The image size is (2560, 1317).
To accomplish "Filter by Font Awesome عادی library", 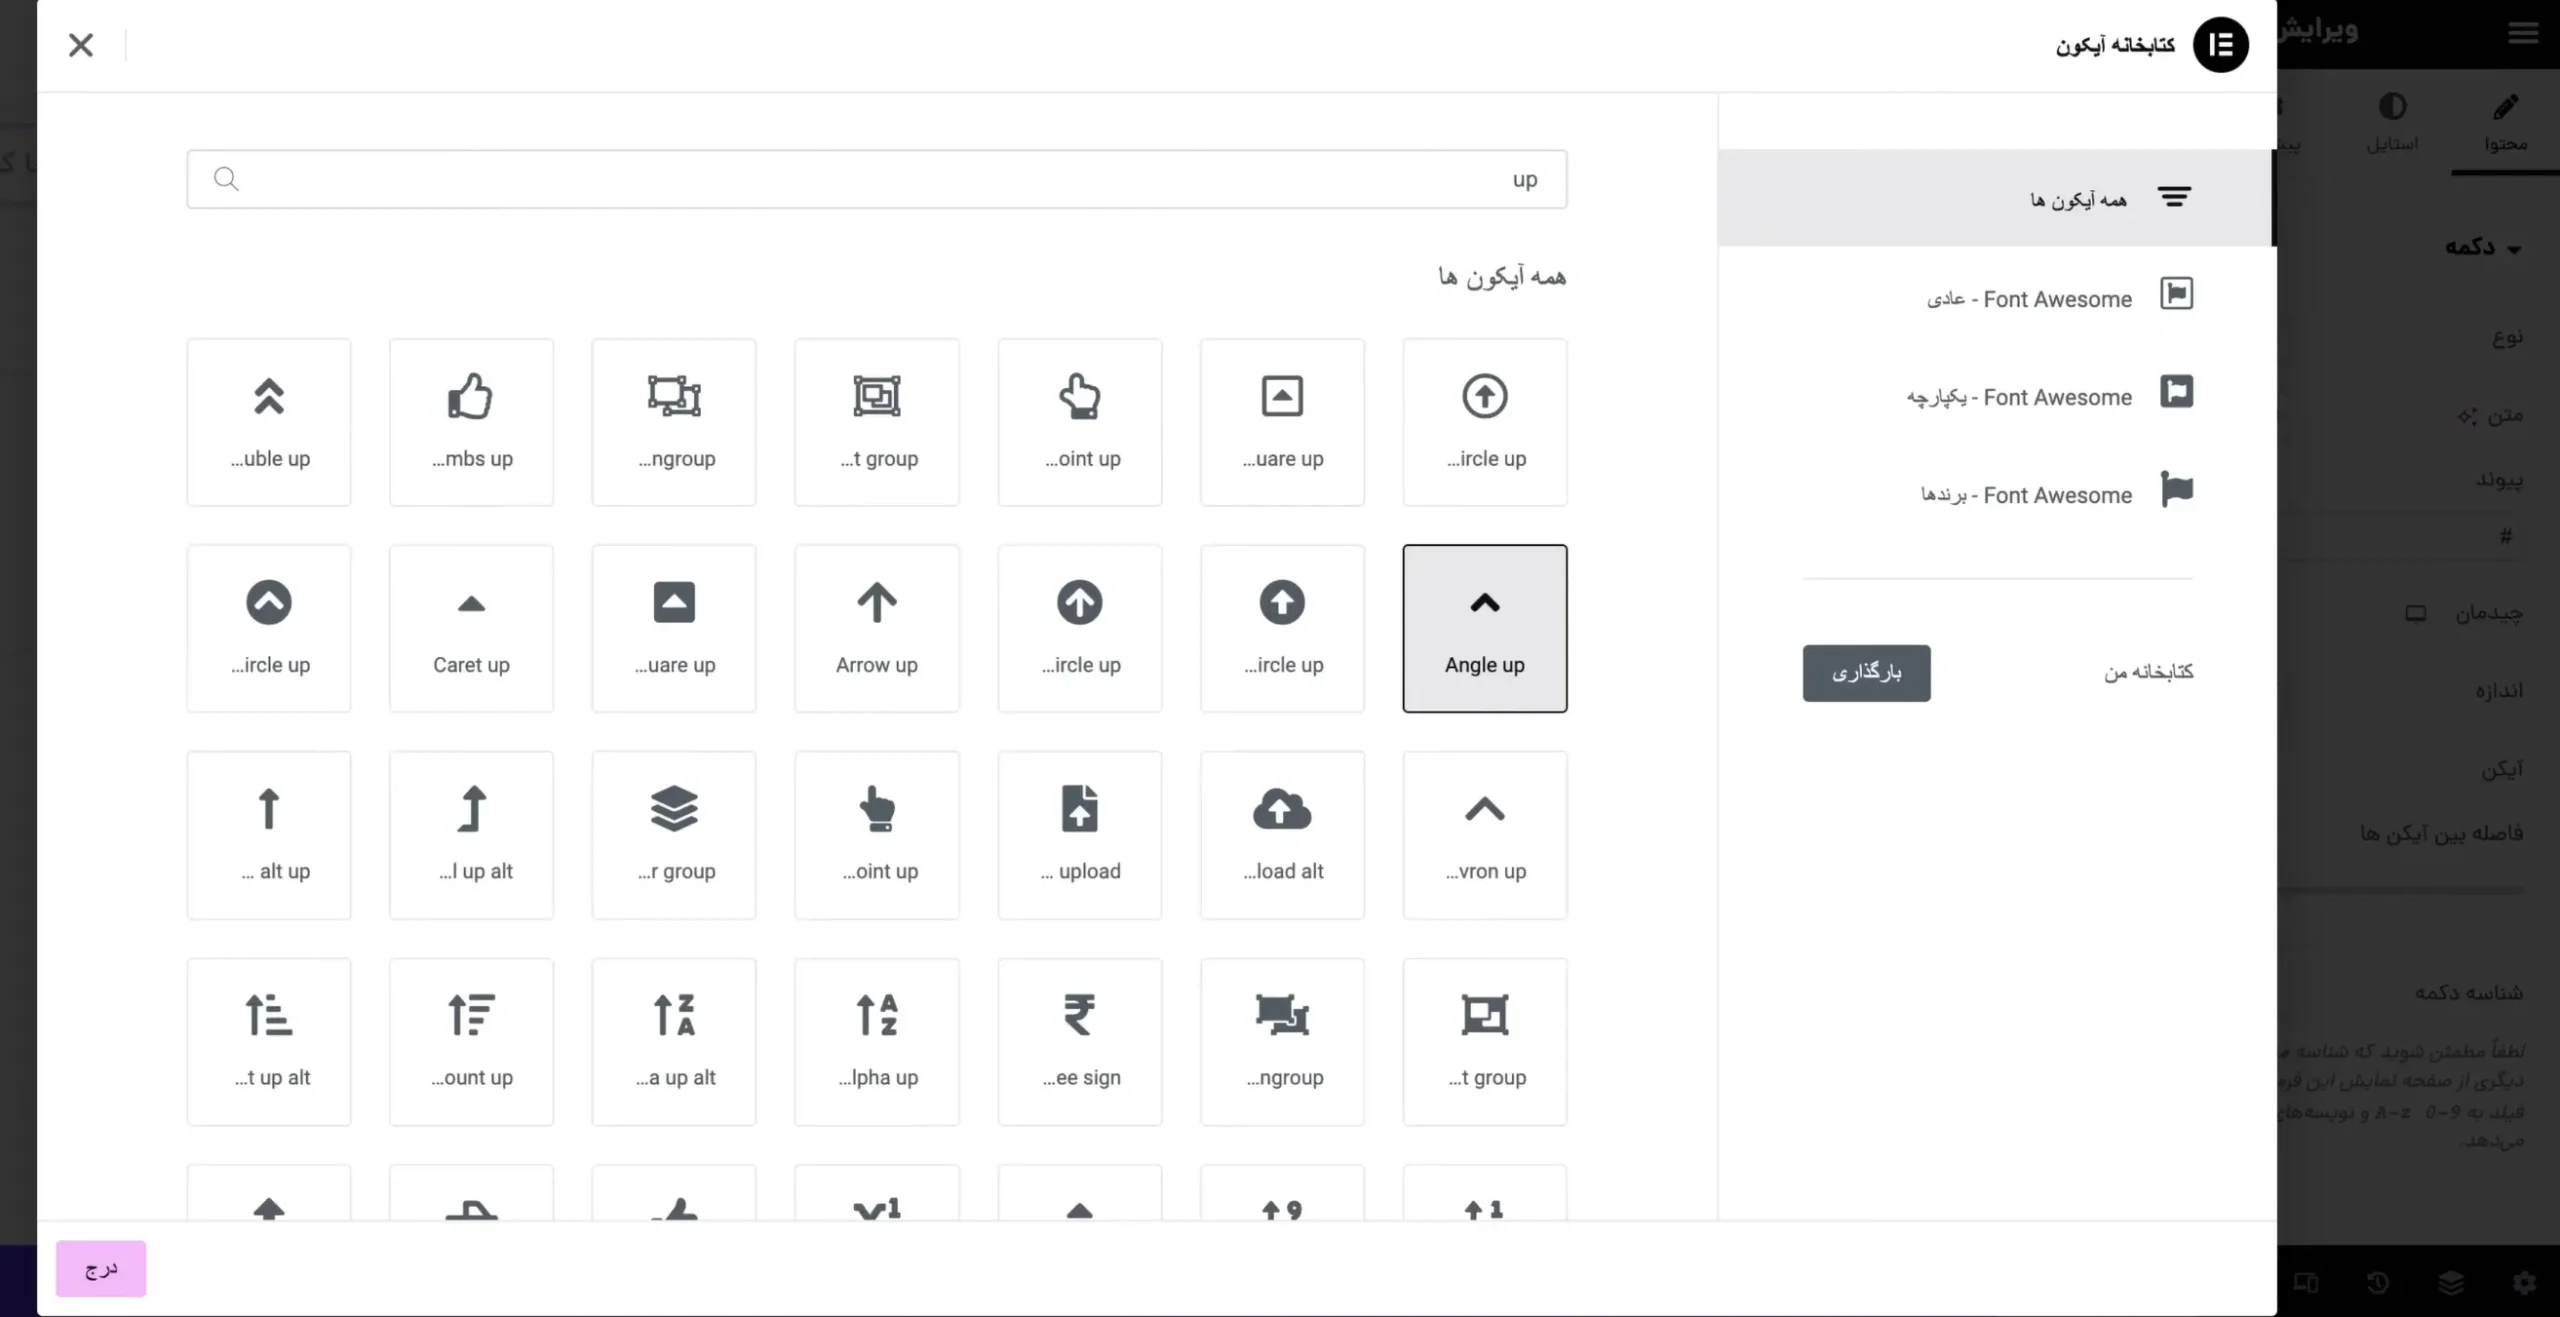I will (x=2030, y=298).
